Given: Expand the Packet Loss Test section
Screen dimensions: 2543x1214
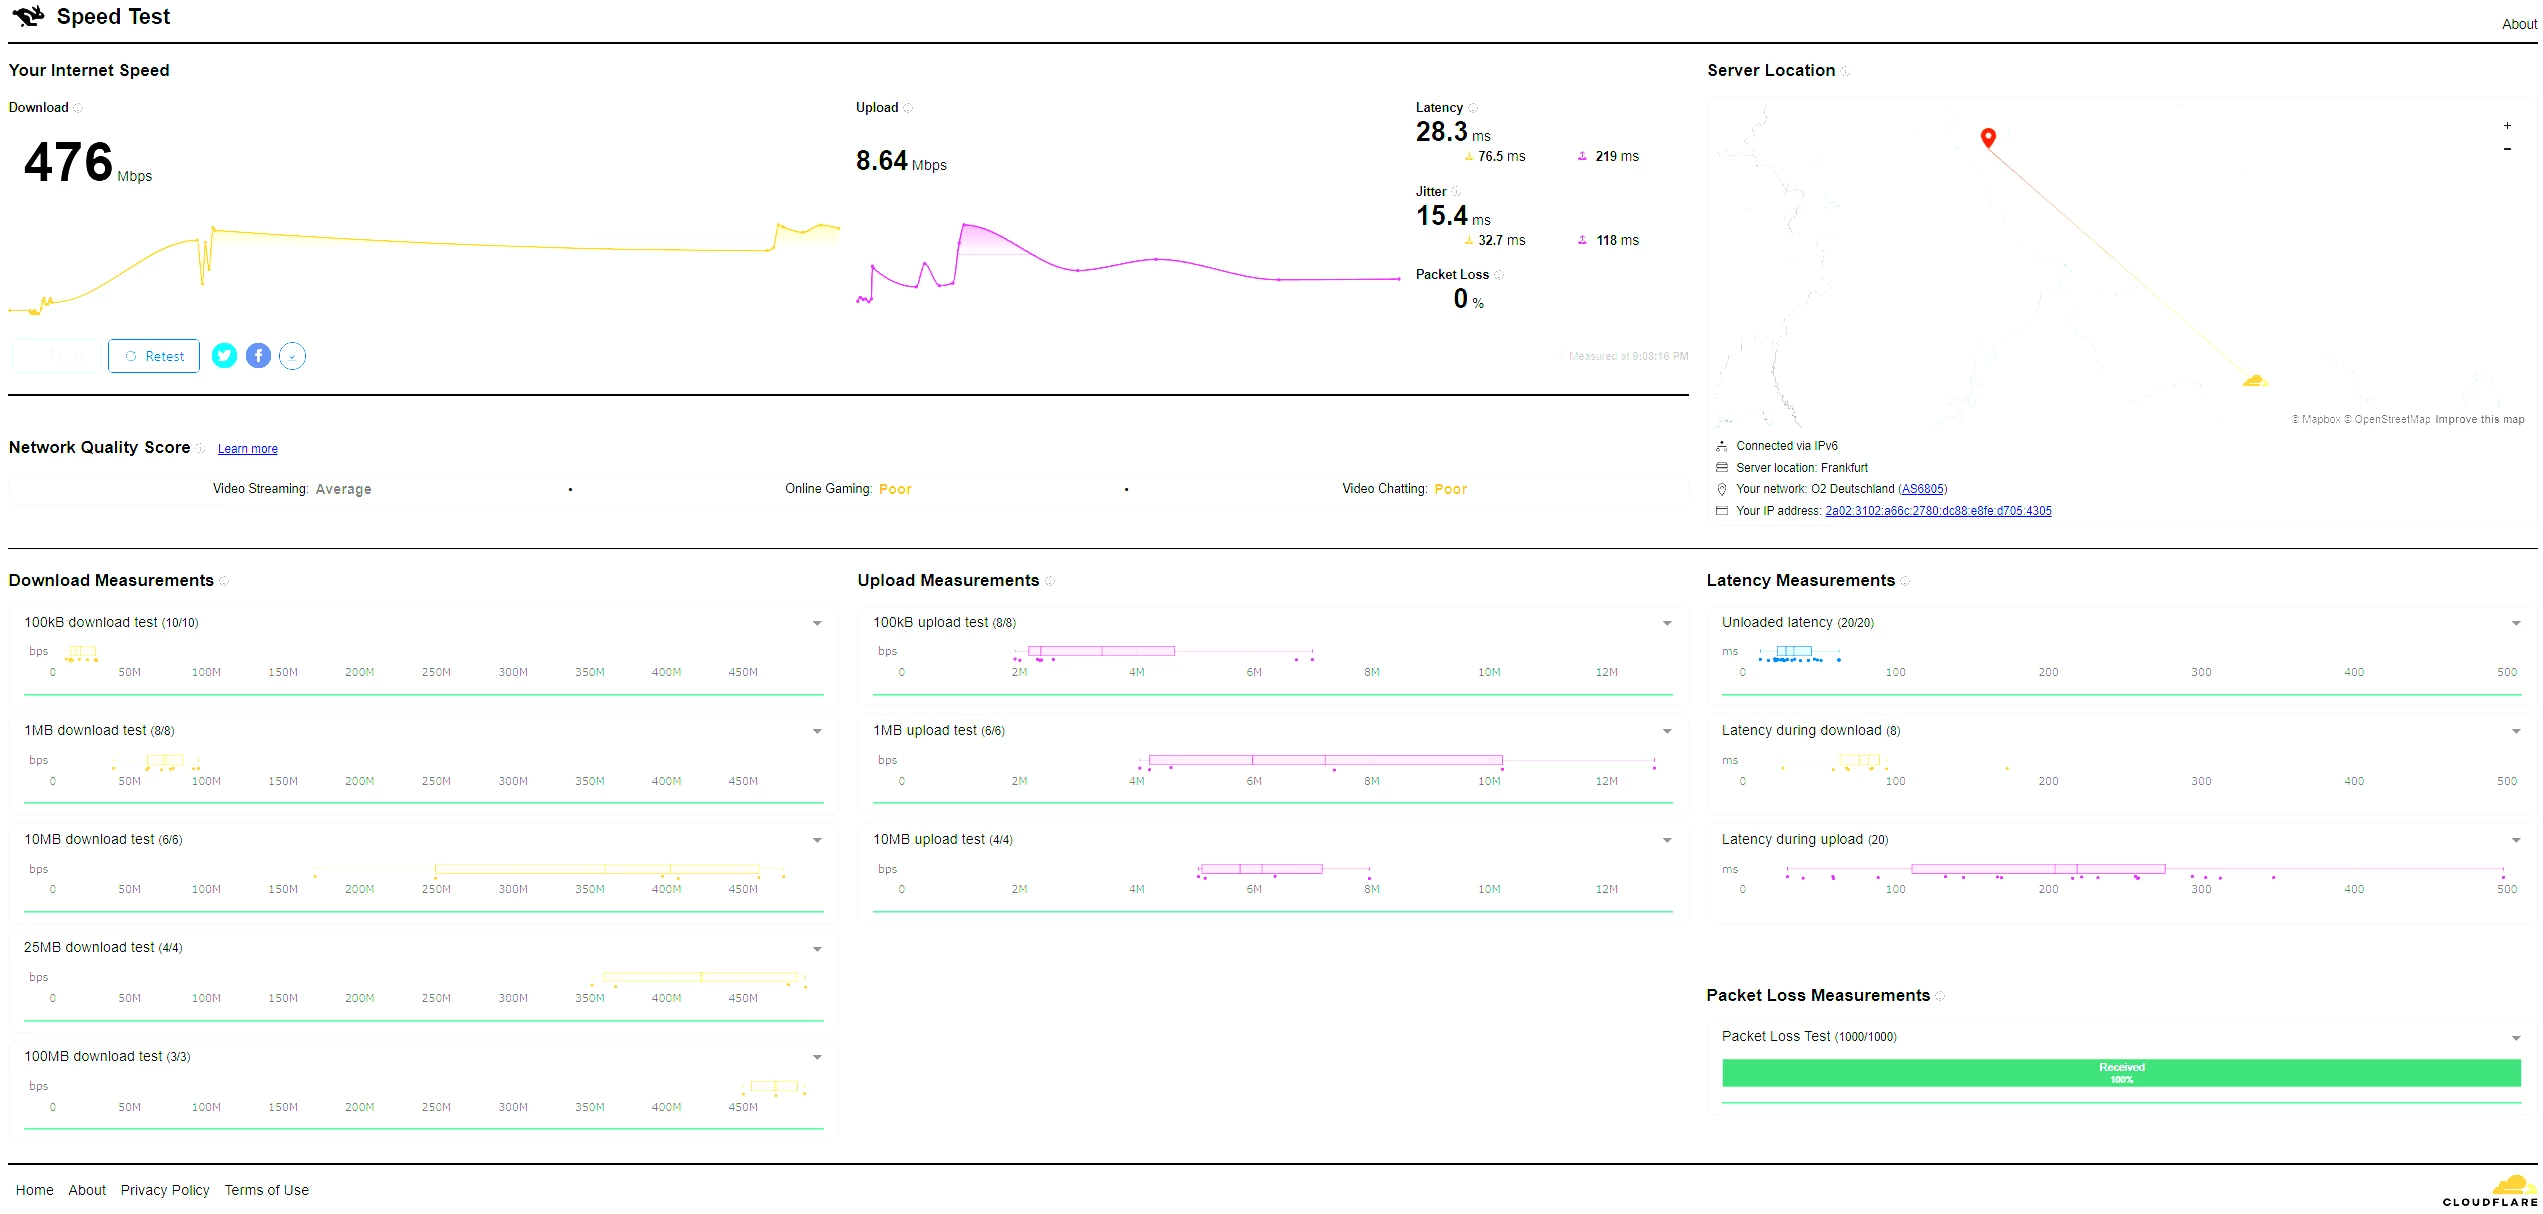Looking at the screenshot, I should [2515, 1038].
